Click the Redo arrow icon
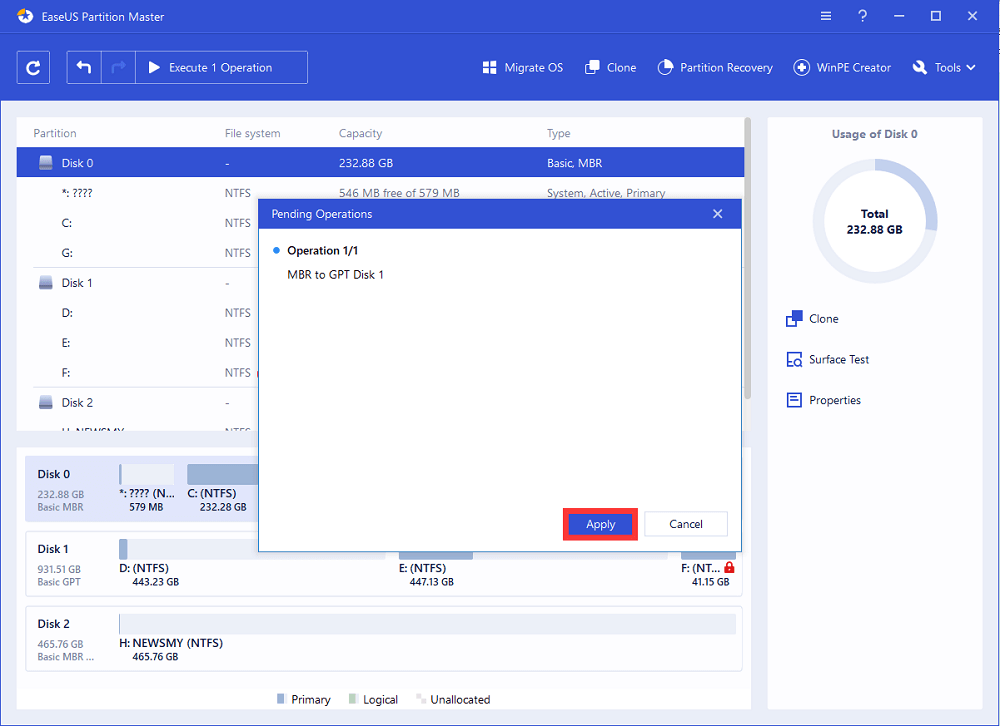 [118, 68]
